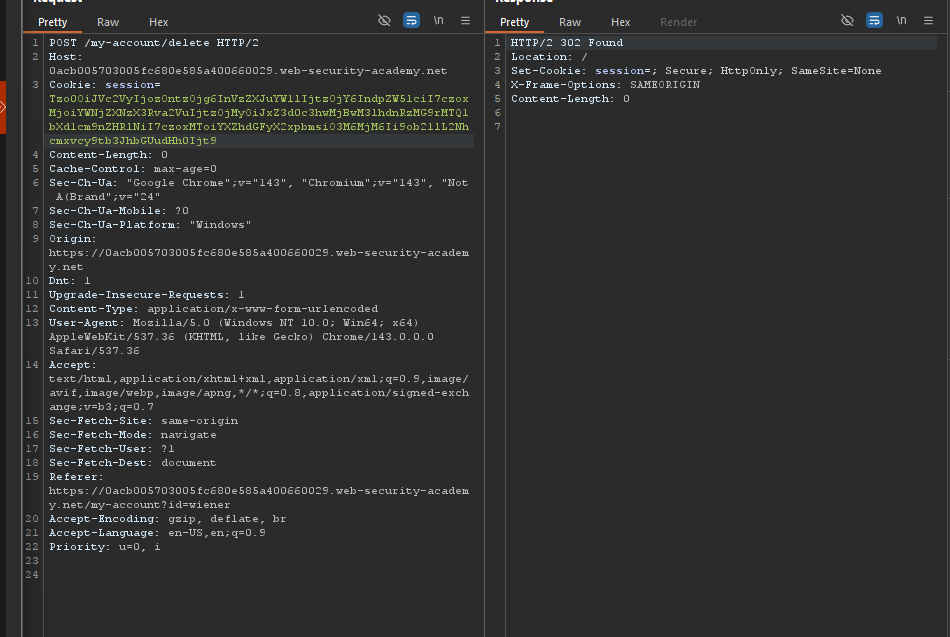This screenshot has width=950, height=637.
Task: Open the Request panel hamburger options menu
Action: pyautogui.click(x=465, y=21)
